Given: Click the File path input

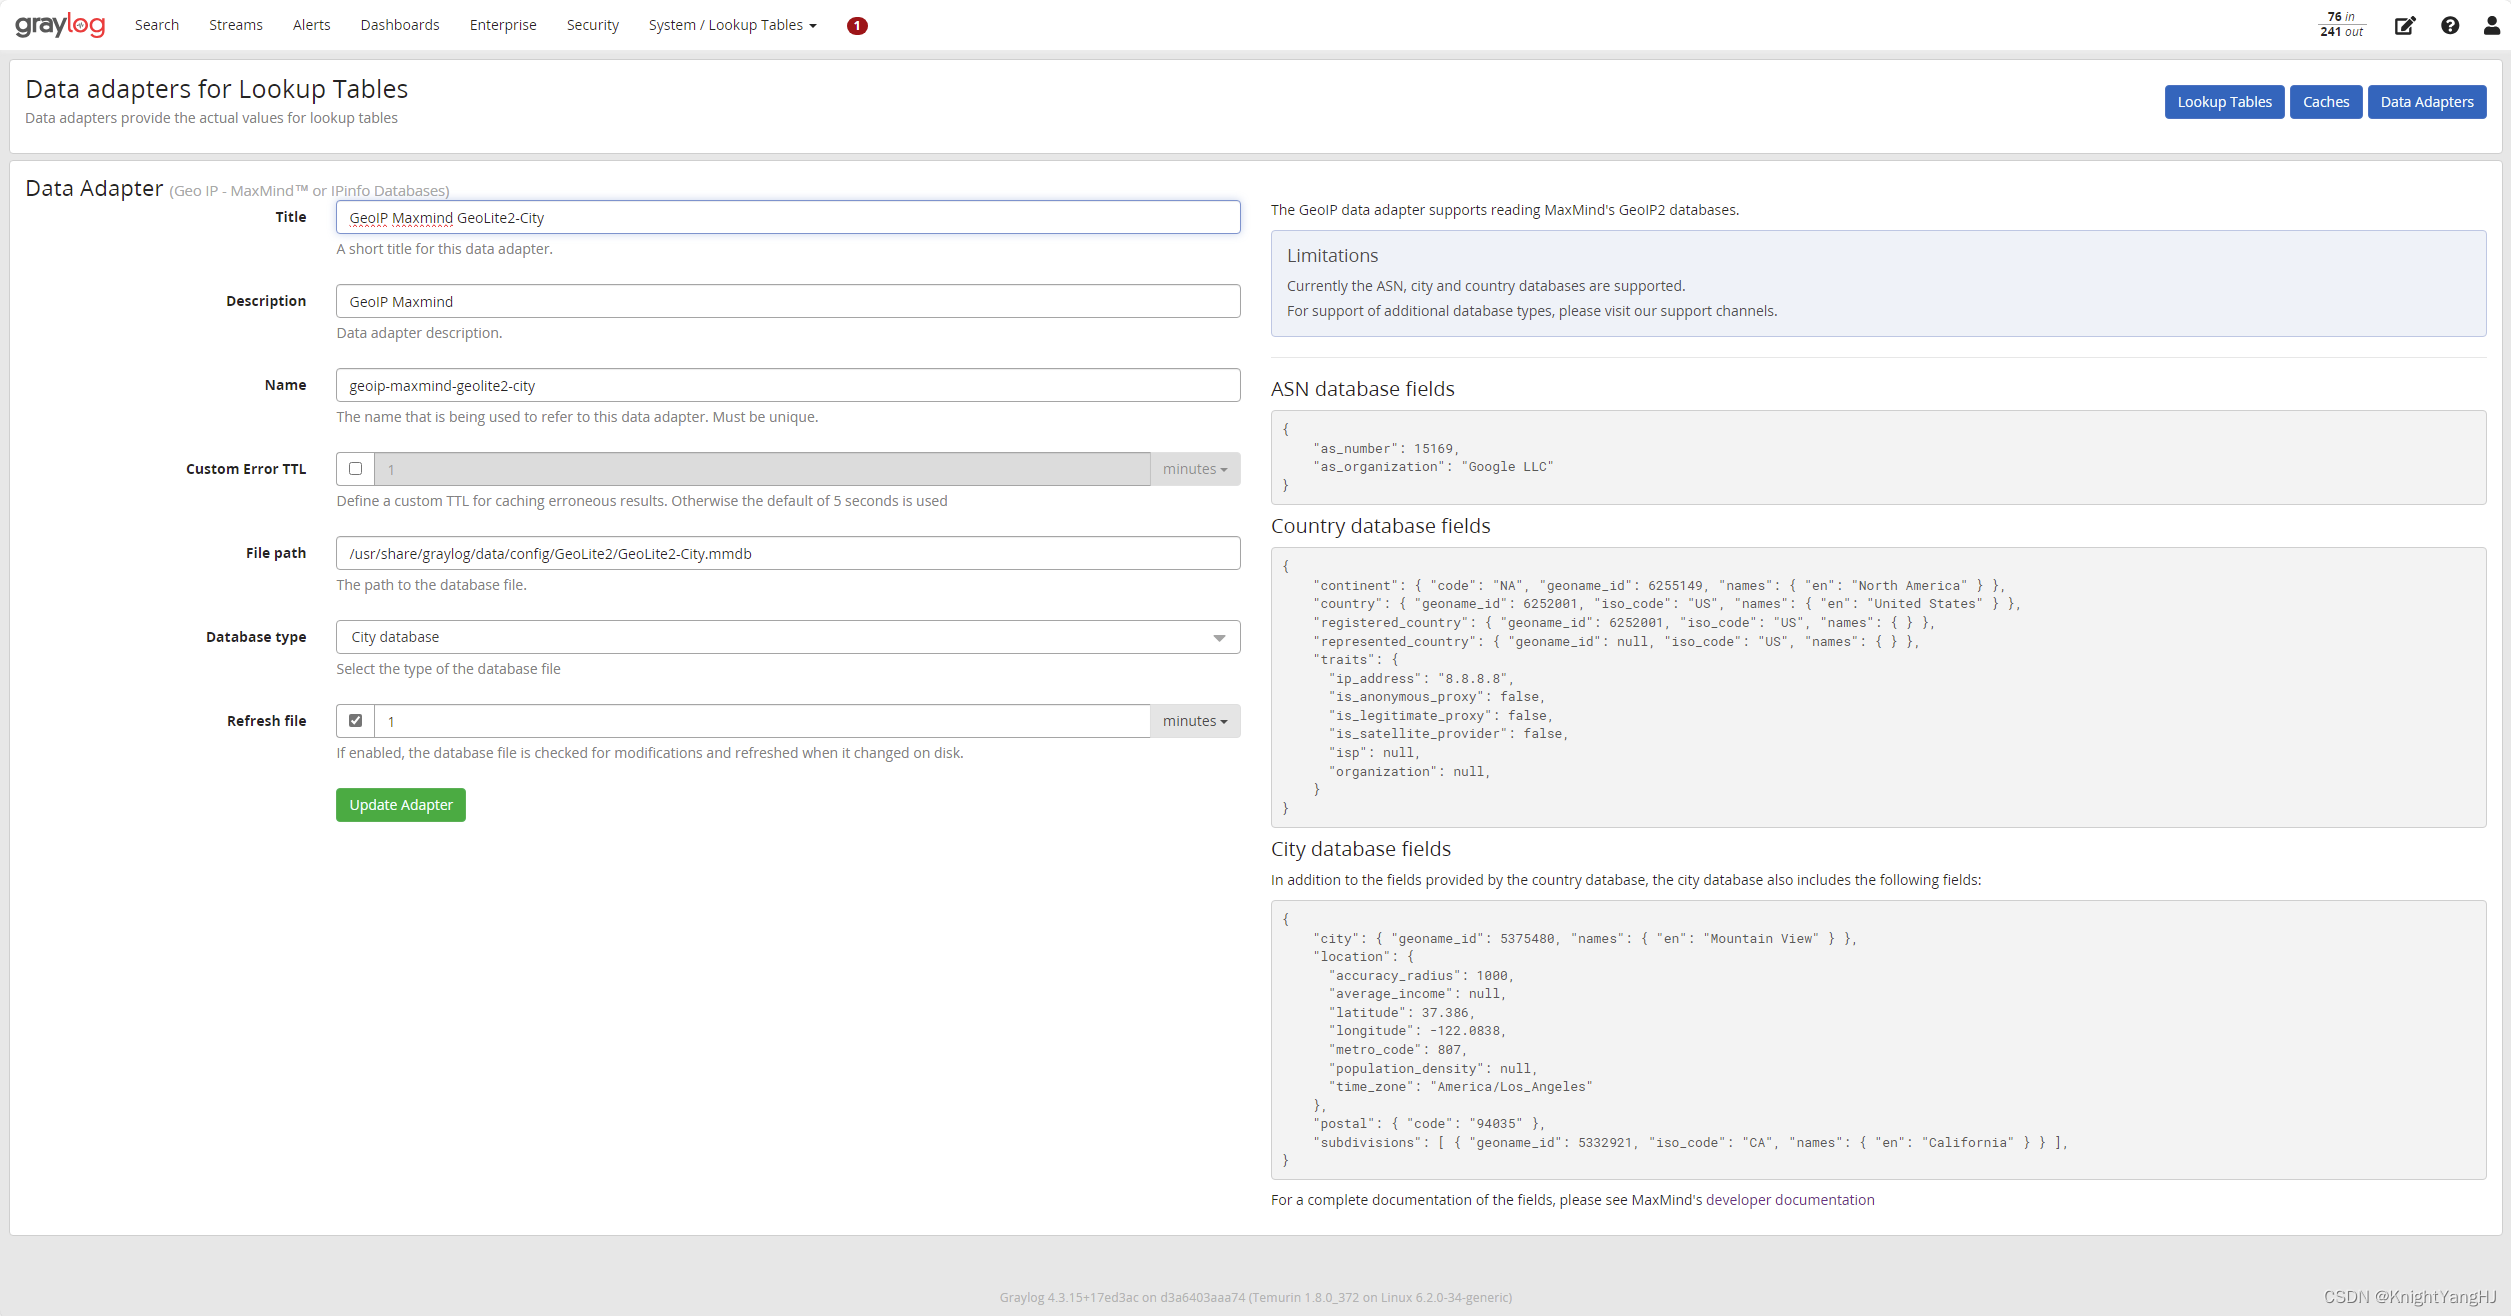Looking at the screenshot, I should 788,553.
